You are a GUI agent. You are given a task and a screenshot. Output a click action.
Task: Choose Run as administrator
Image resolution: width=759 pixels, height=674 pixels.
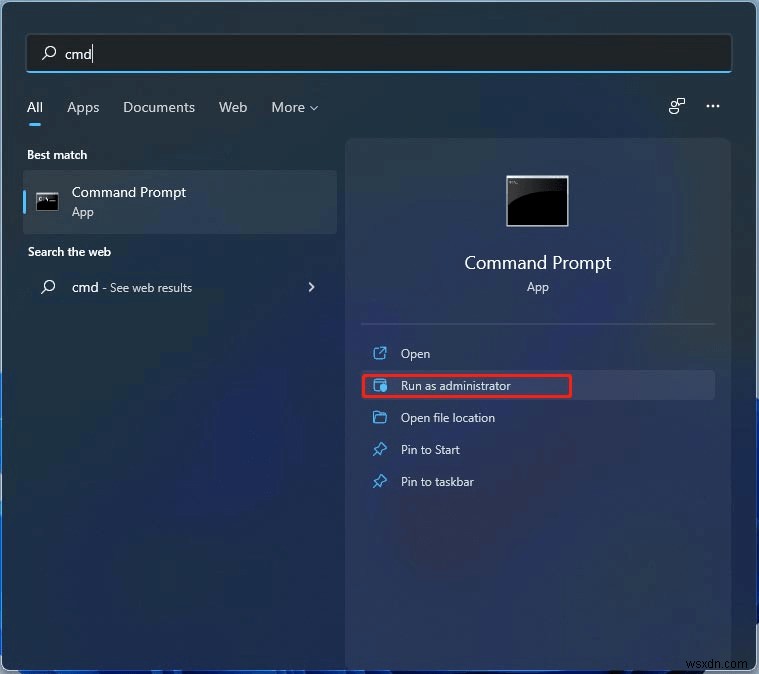(538, 386)
